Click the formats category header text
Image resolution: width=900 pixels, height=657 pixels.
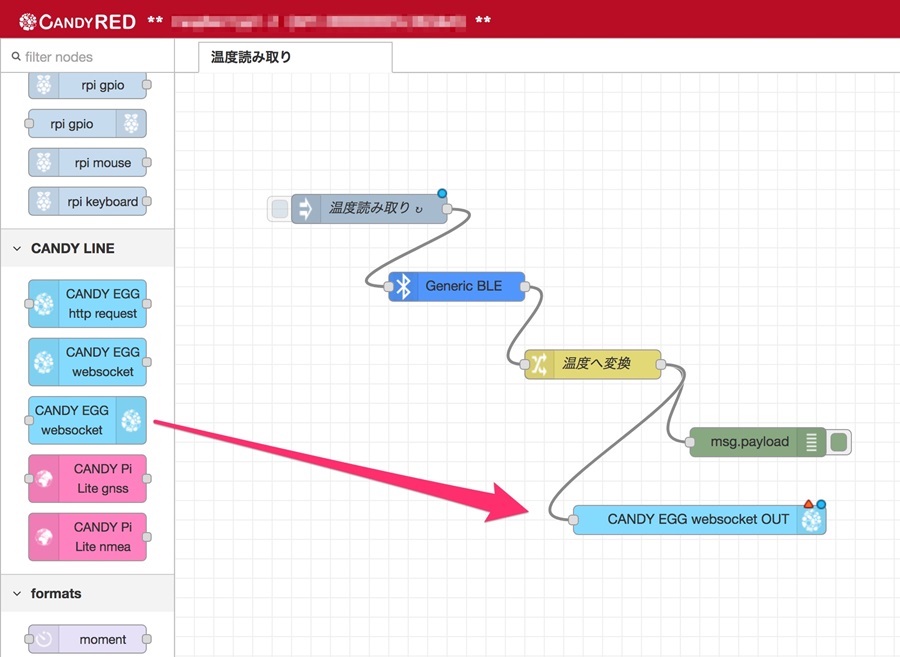(x=56, y=593)
